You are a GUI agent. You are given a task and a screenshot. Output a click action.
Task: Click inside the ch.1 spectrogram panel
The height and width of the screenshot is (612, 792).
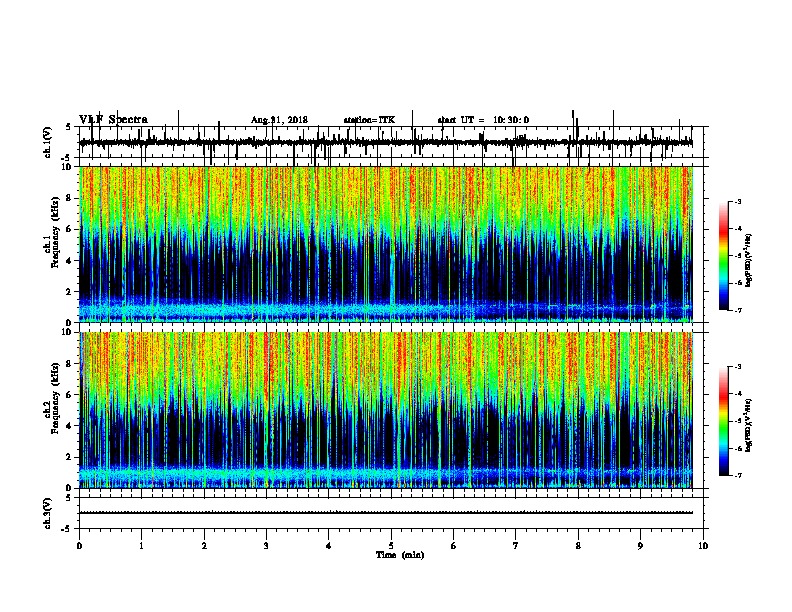pos(386,244)
